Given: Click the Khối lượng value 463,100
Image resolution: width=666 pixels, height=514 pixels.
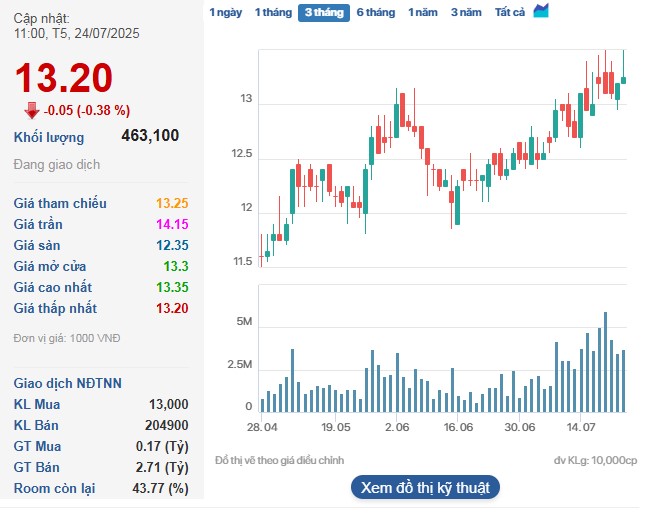Looking at the screenshot, I should pos(150,137).
